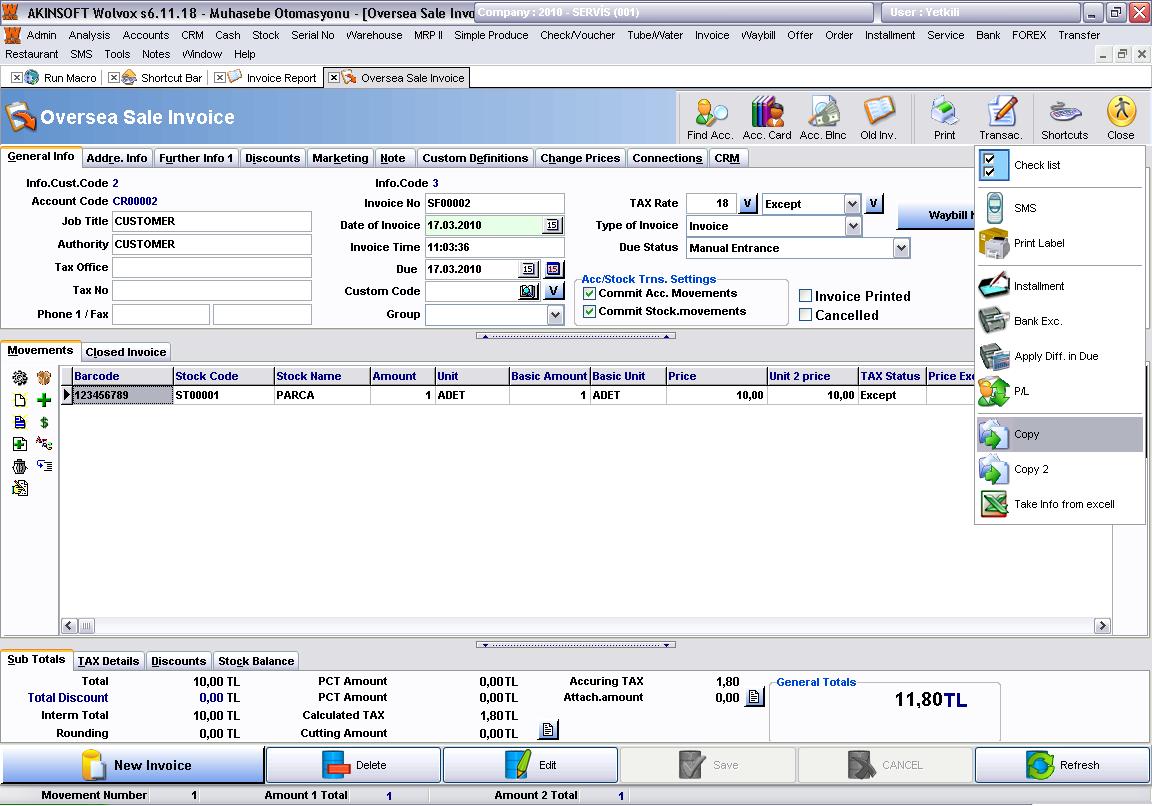Image resolution: width=1152 pixels, height=806 pixels.
Task: Close the Invoice Report tab using its X box
Action: tap(220, 77)
